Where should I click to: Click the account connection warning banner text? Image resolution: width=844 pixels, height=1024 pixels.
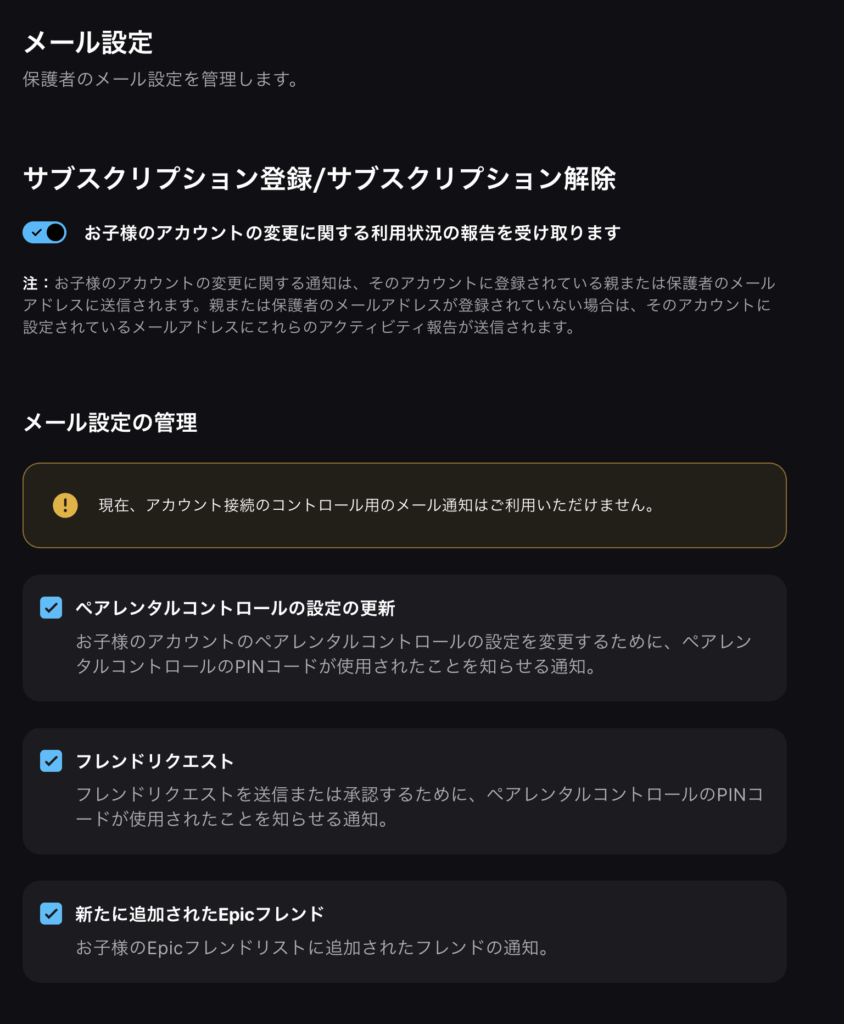tap(376, 506)
